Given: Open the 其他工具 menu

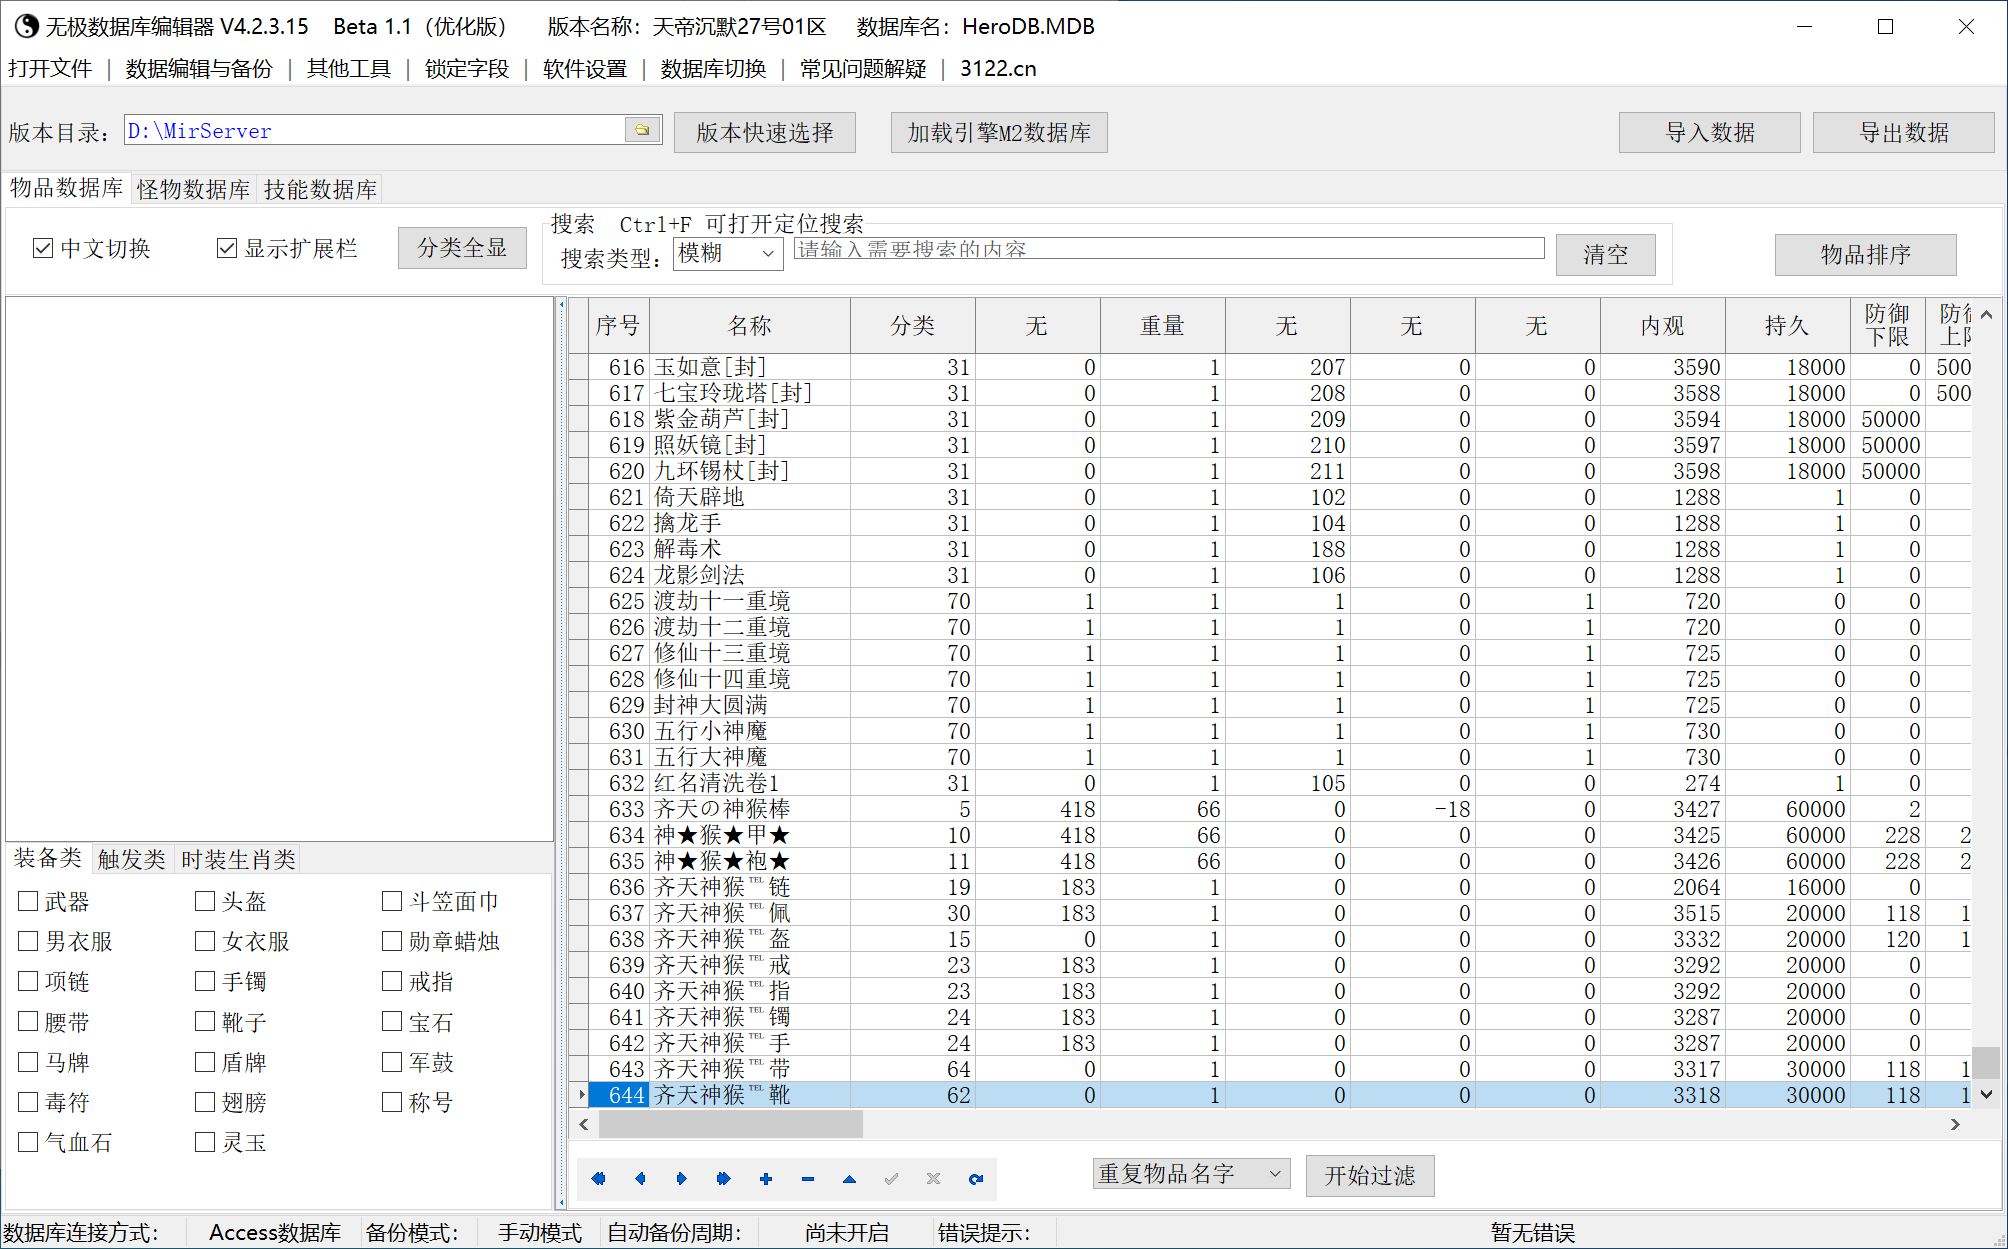Looking at the screenshot, I should tap(349, 68).
